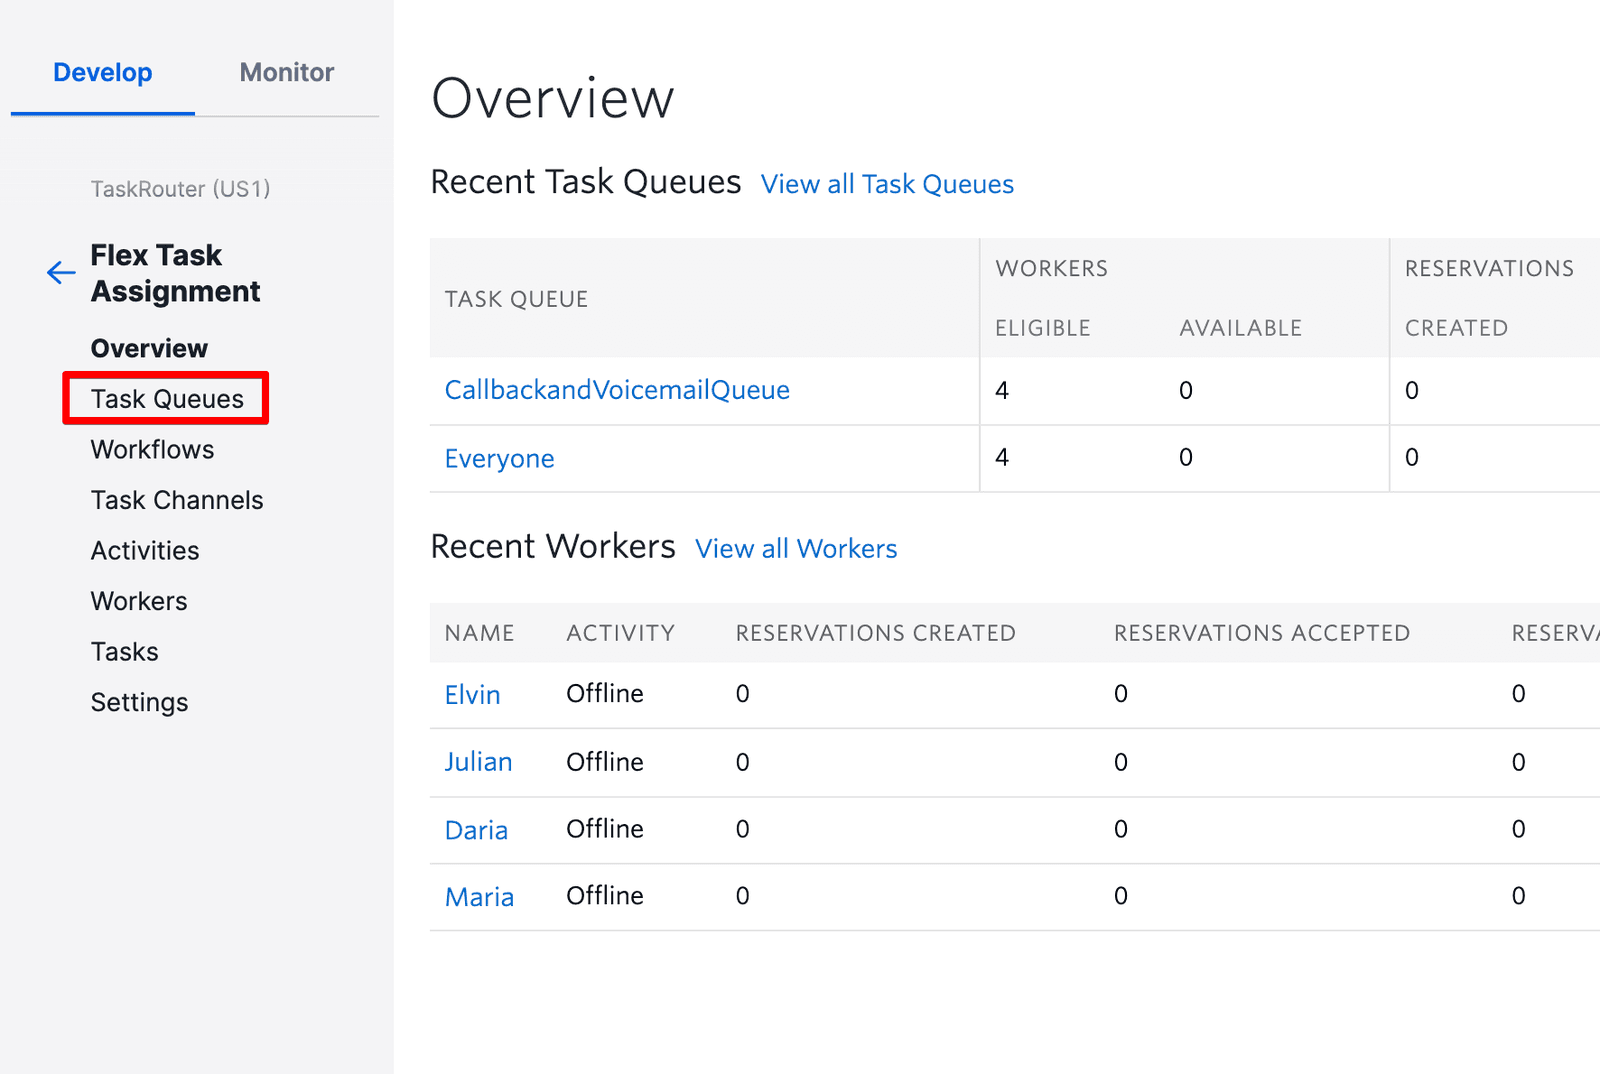The width and height of the screenshot is (1600, 1074).
Task: Switch to the Monitor tab
Action: pyautogui.click(x=286, y=72)
